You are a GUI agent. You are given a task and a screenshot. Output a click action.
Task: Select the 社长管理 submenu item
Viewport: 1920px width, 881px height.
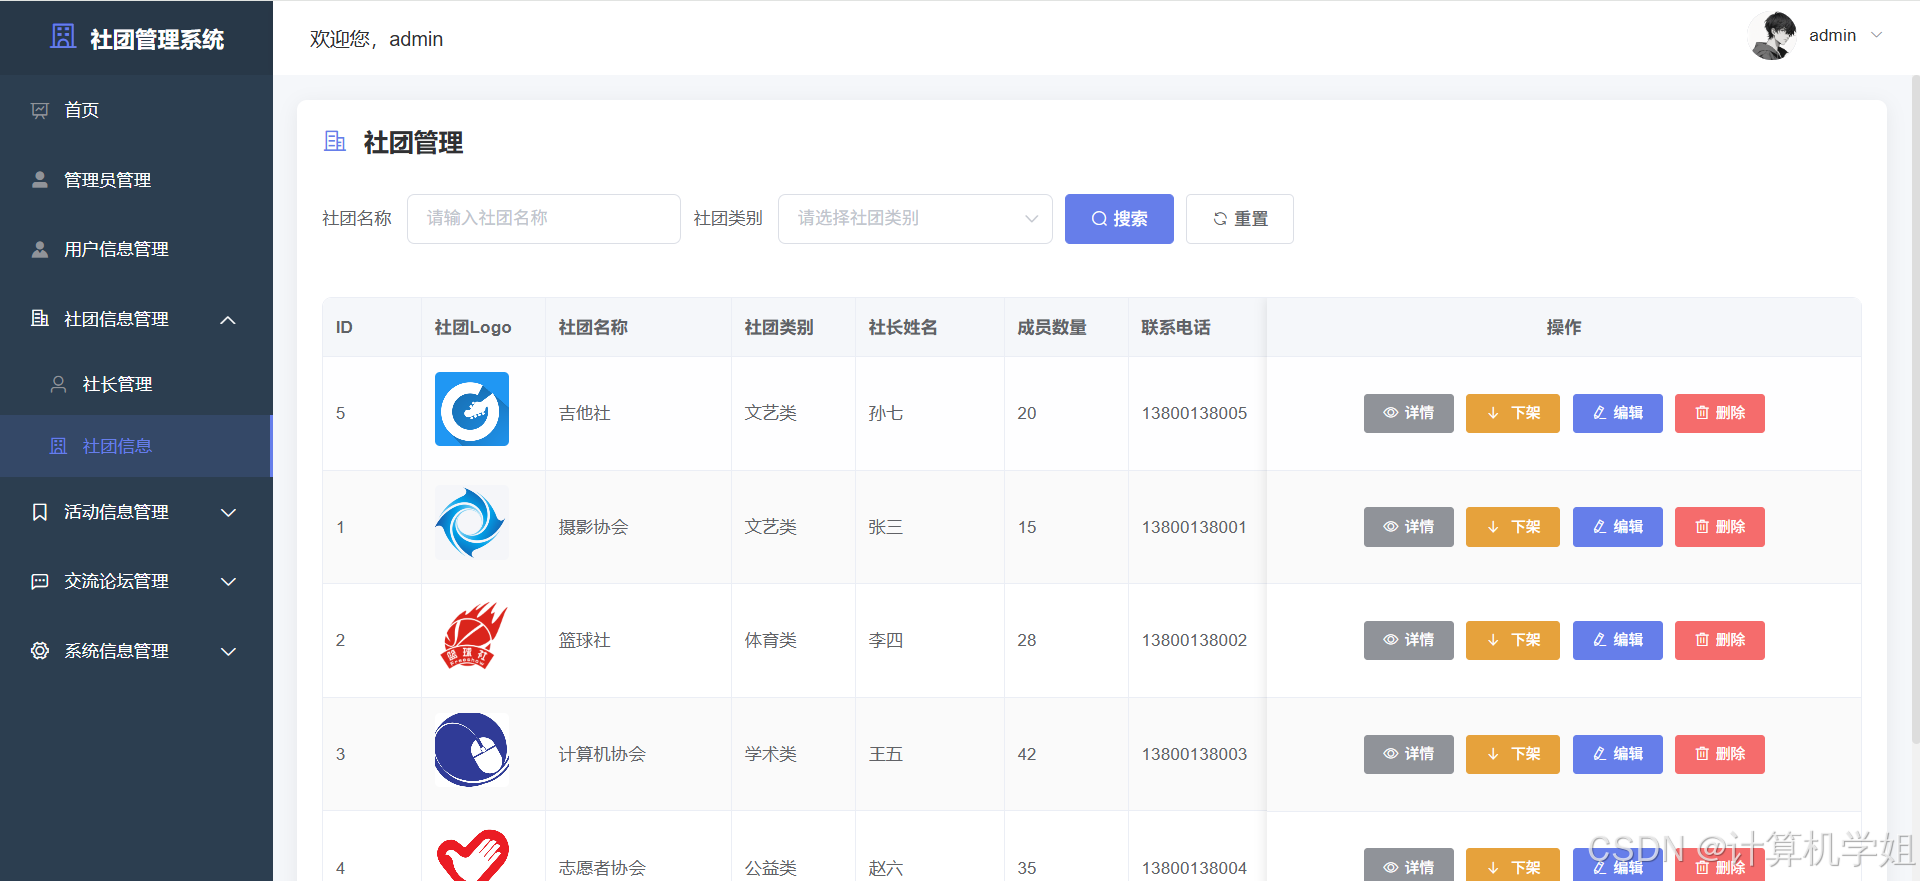point(136,384)
